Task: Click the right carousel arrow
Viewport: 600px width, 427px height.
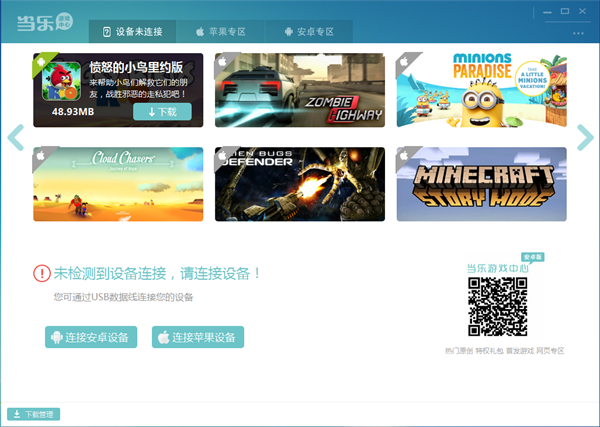Action: (x=585, y=137)
